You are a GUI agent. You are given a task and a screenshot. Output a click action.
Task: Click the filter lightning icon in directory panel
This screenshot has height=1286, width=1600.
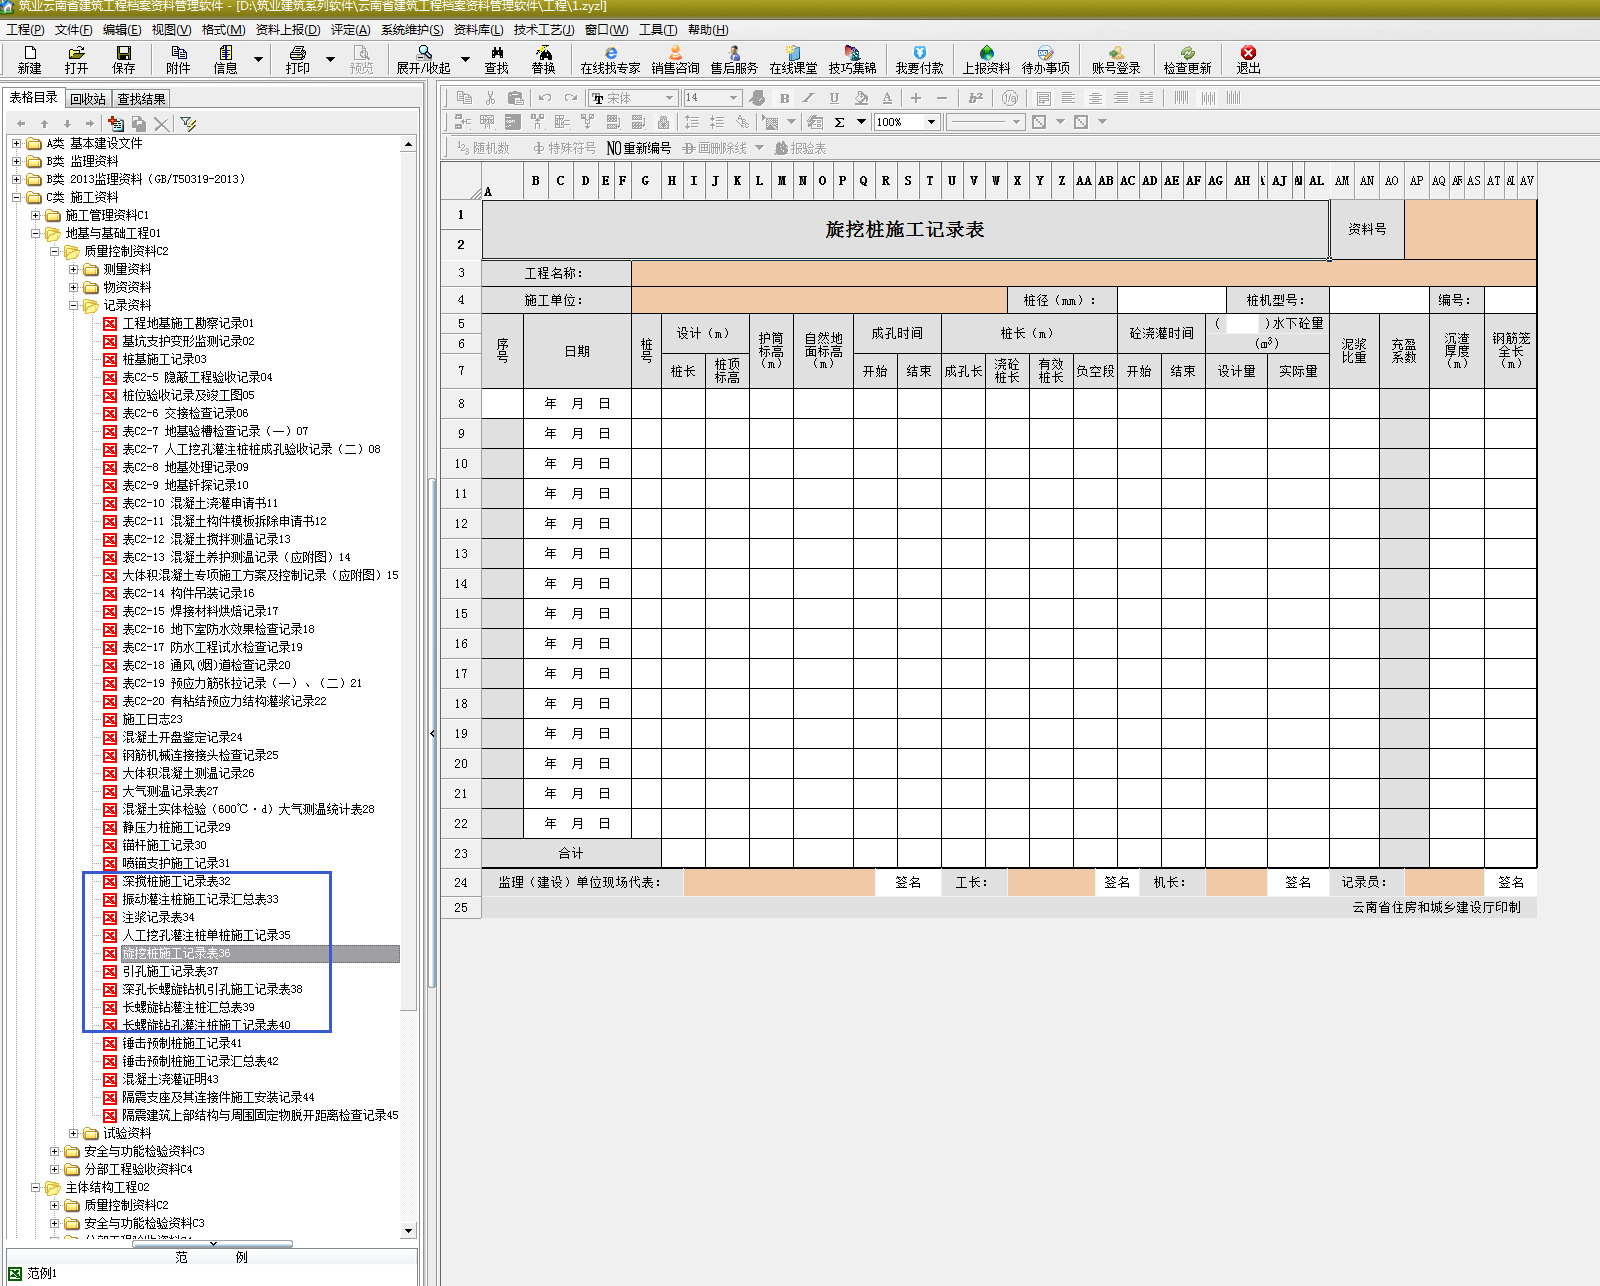pos(188,124)
